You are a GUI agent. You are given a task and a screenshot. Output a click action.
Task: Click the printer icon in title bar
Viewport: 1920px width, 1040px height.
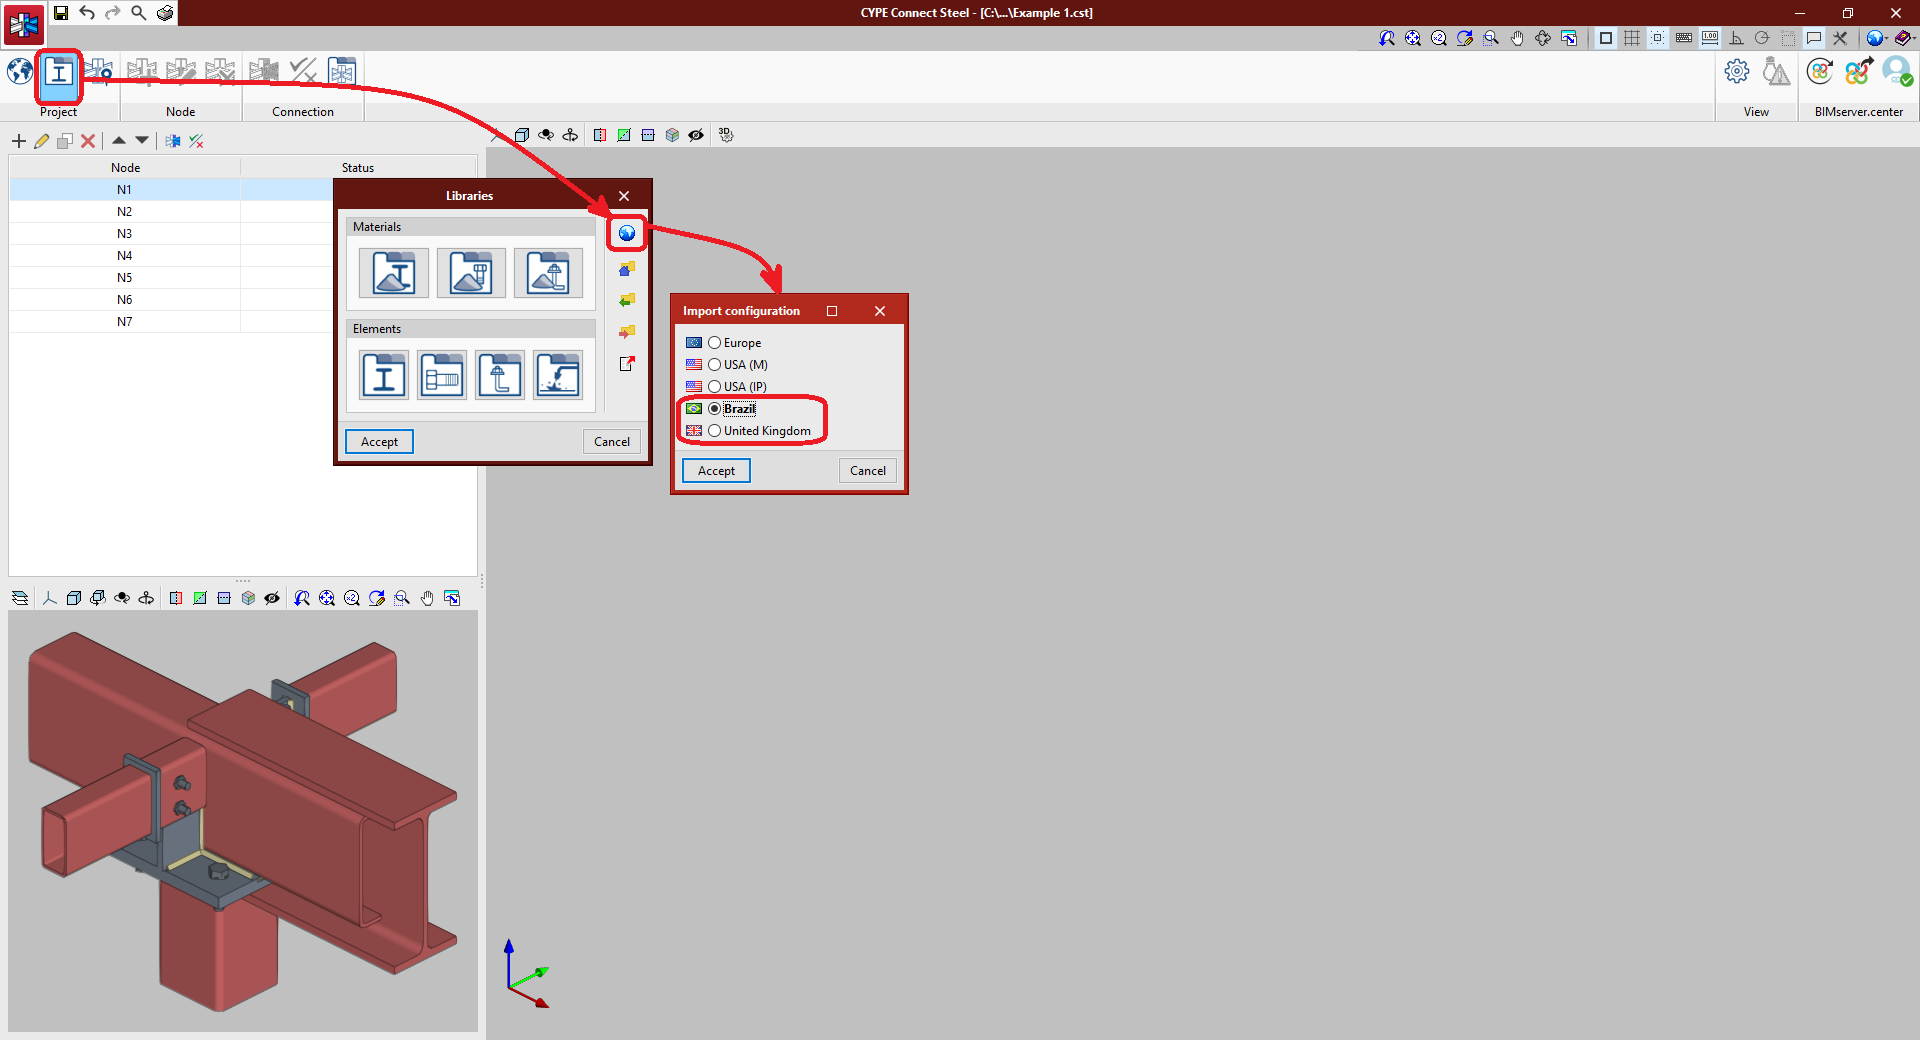(165, 12)
